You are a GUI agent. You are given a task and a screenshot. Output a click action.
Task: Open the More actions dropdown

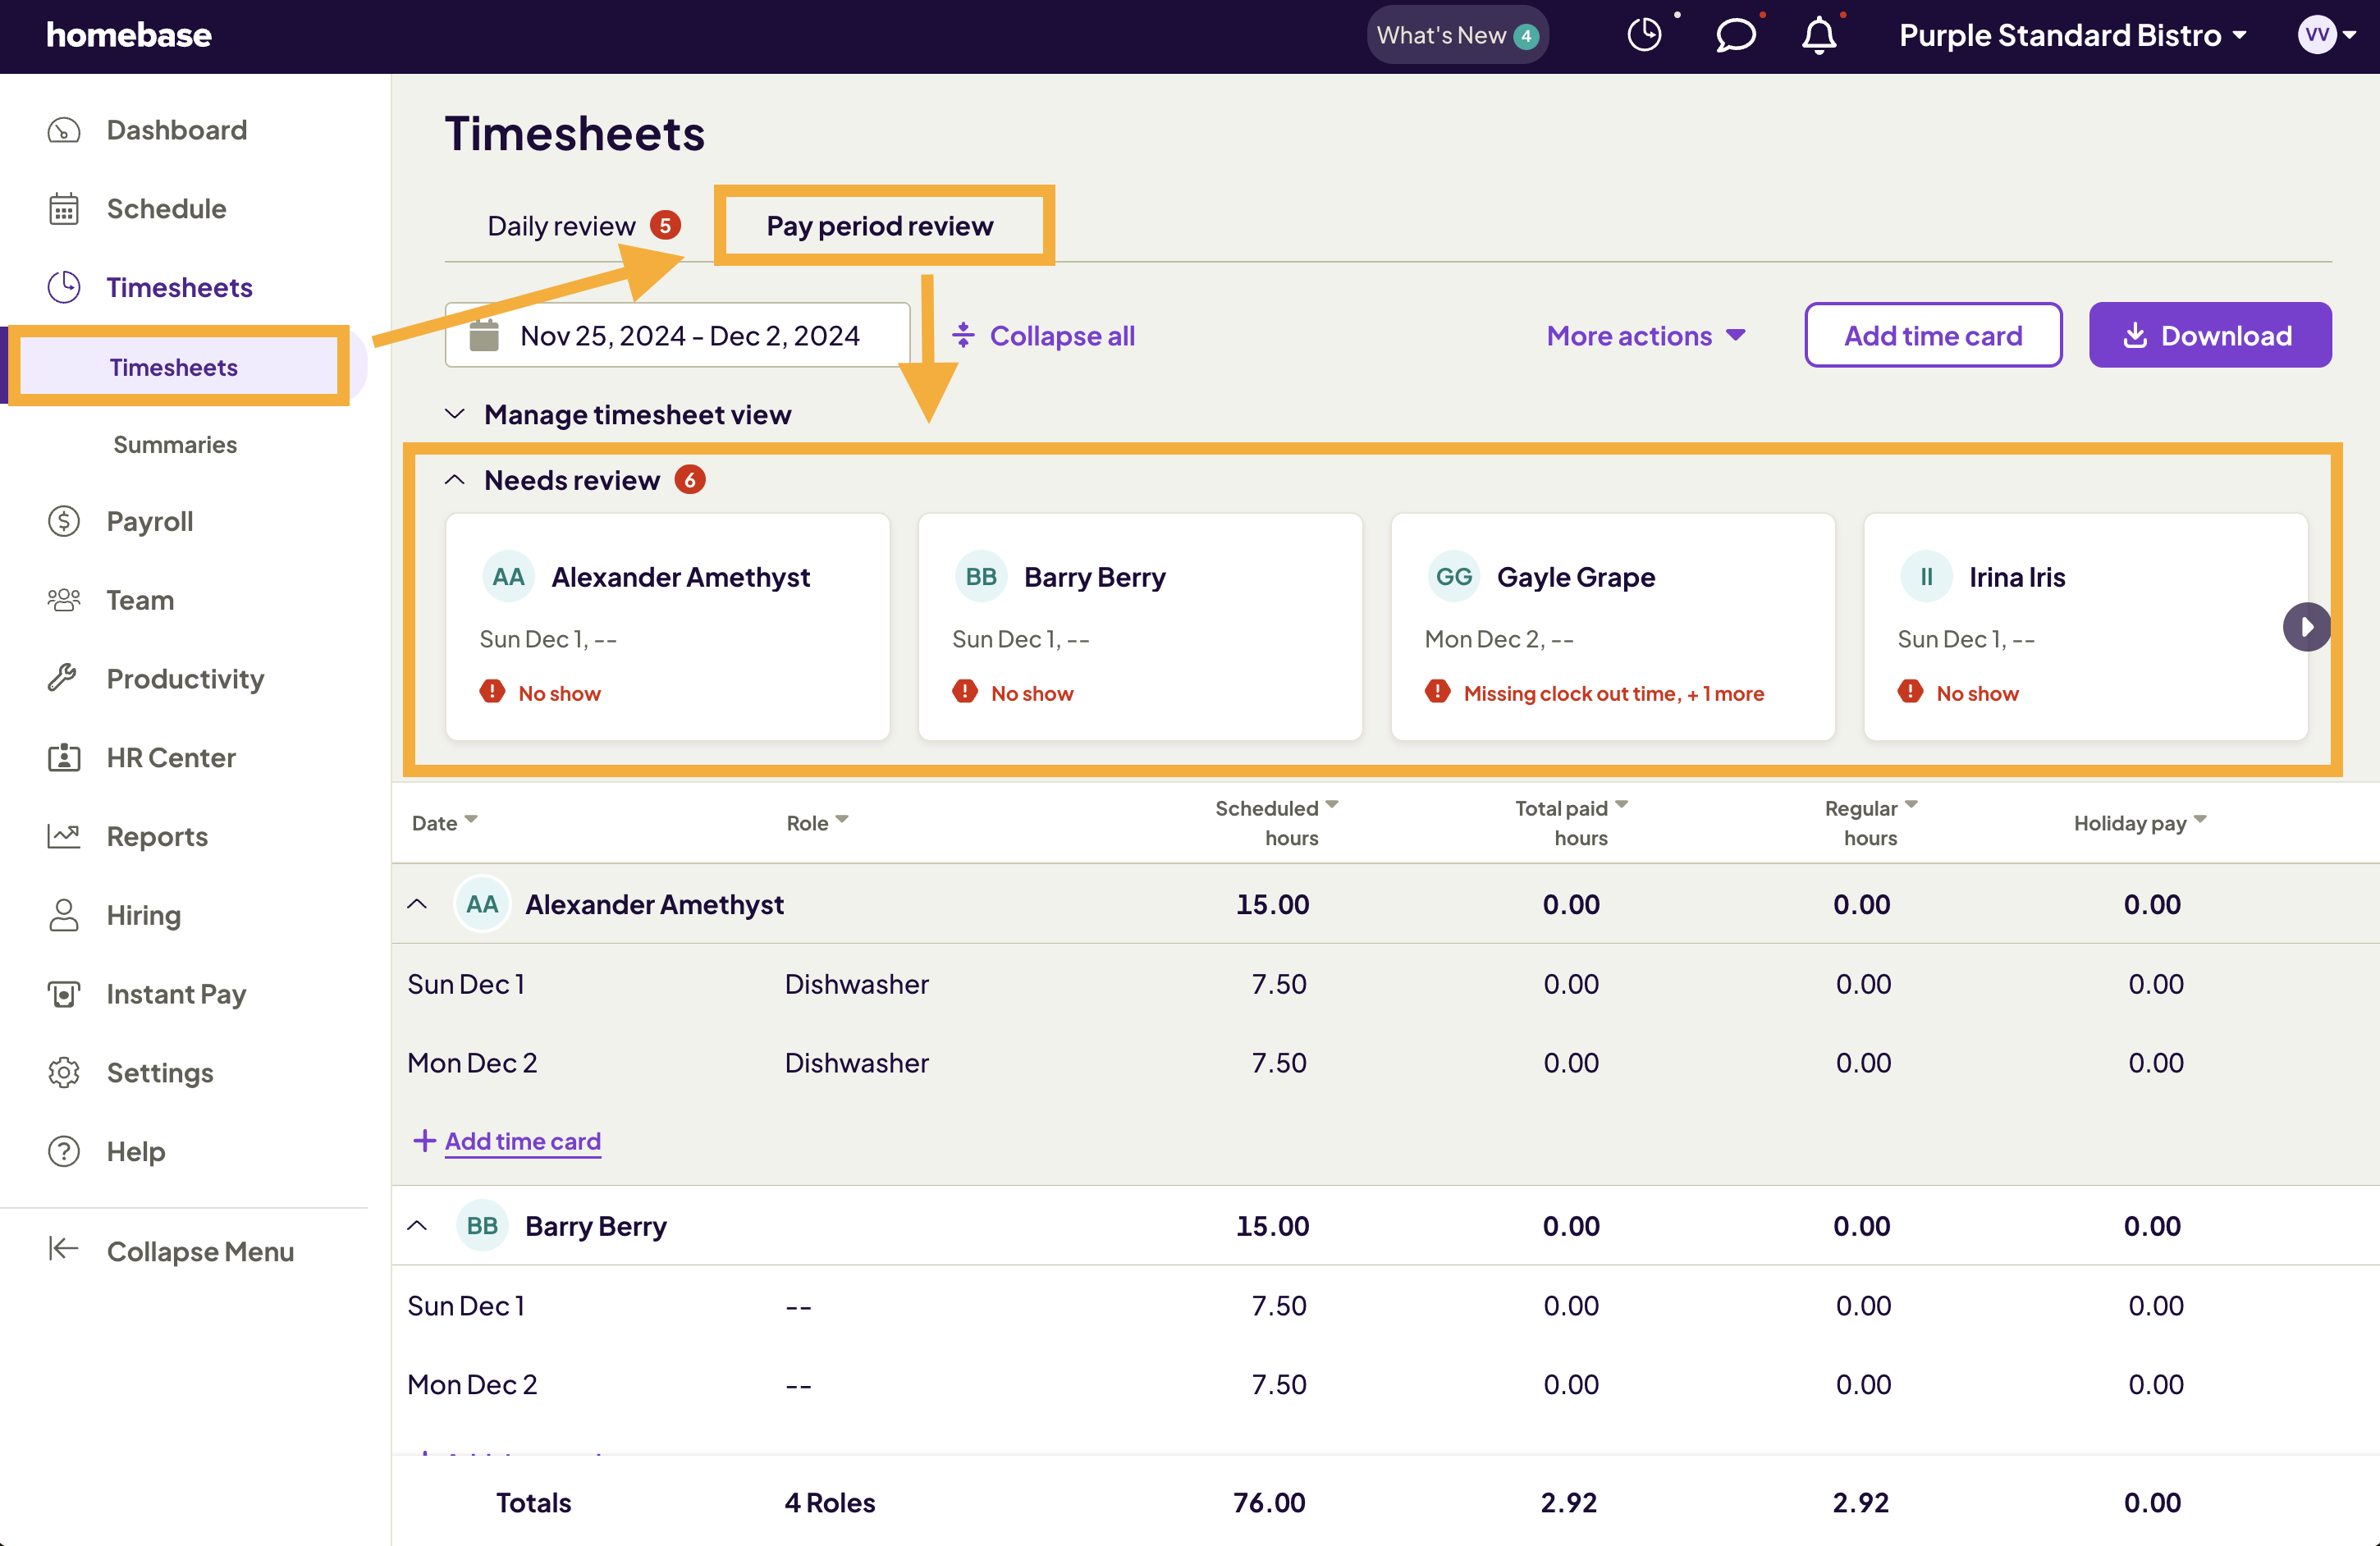pos(1646,336)
